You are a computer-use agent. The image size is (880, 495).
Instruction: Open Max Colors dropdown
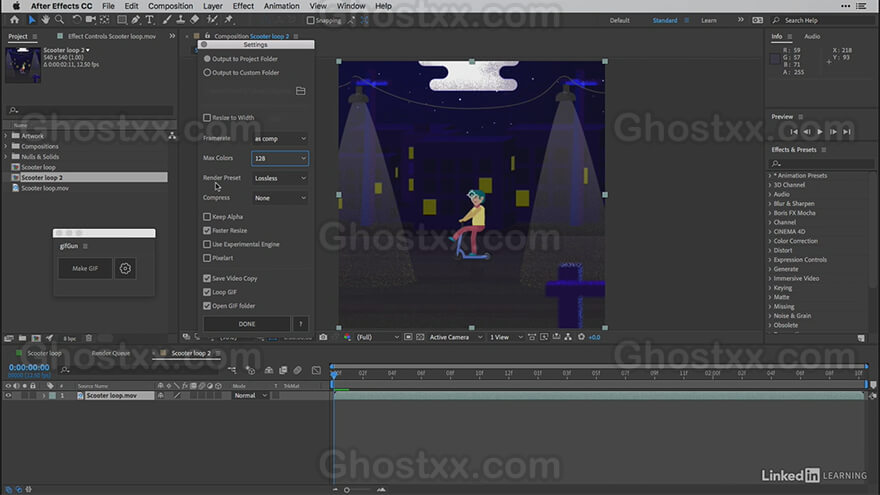tap(280, 158)
